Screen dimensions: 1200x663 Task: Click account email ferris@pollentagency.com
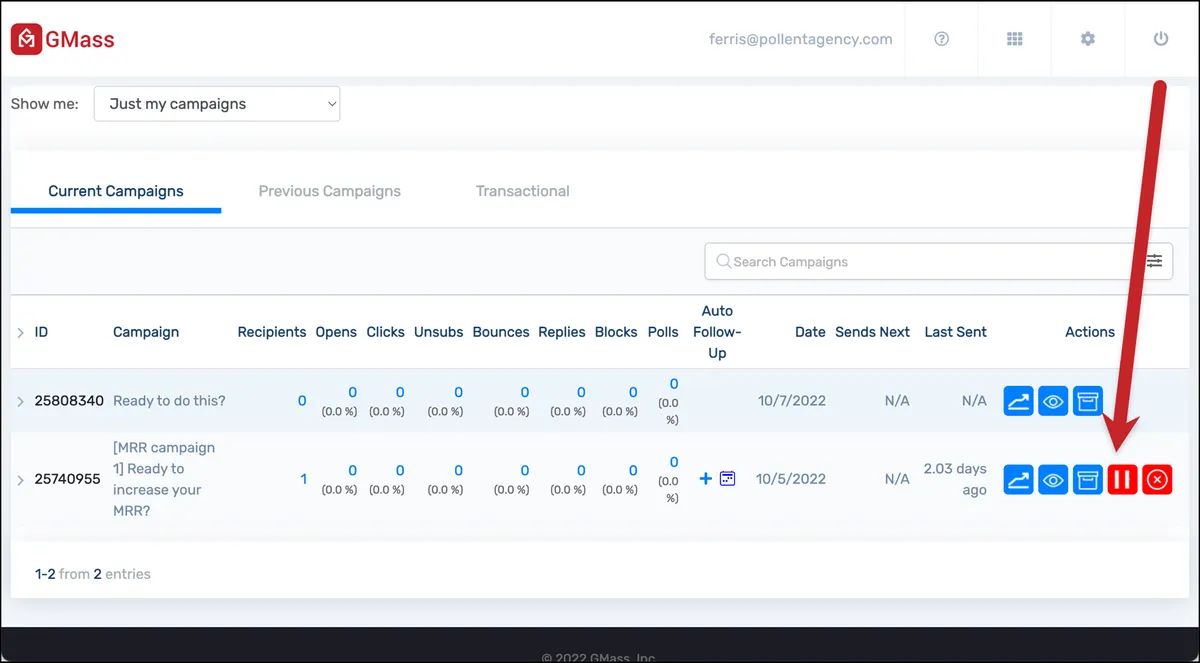click(x=801, y=39)
